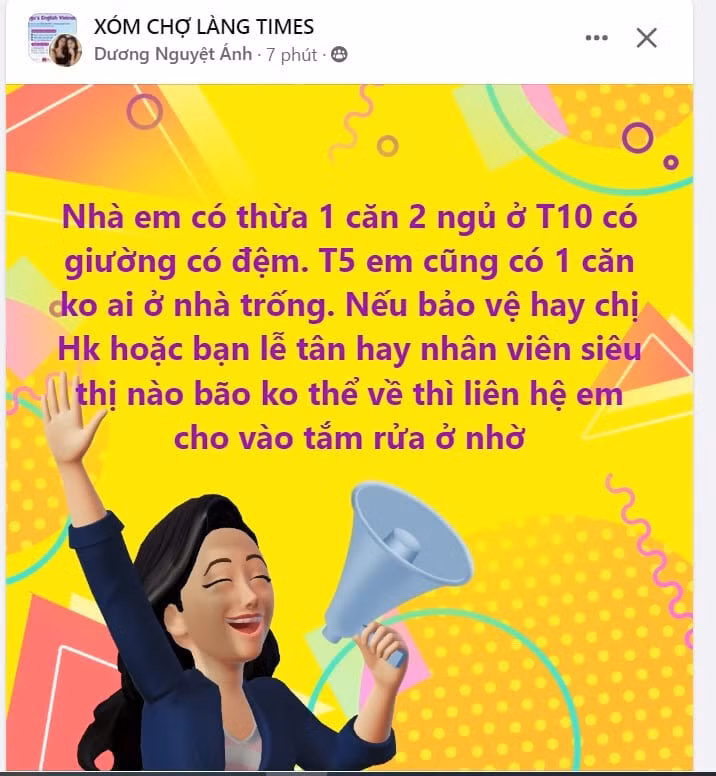Click the group audience icon beside 7 phút

[x=339, y=54]
